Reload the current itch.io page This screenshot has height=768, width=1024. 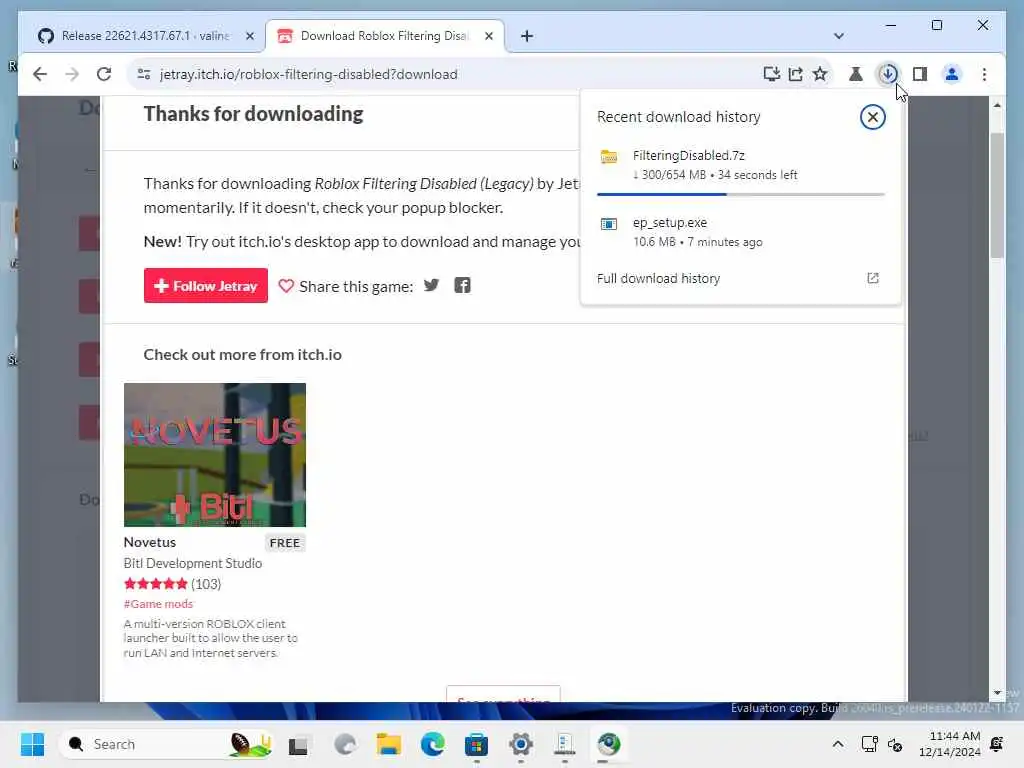[x=104, y=74]
